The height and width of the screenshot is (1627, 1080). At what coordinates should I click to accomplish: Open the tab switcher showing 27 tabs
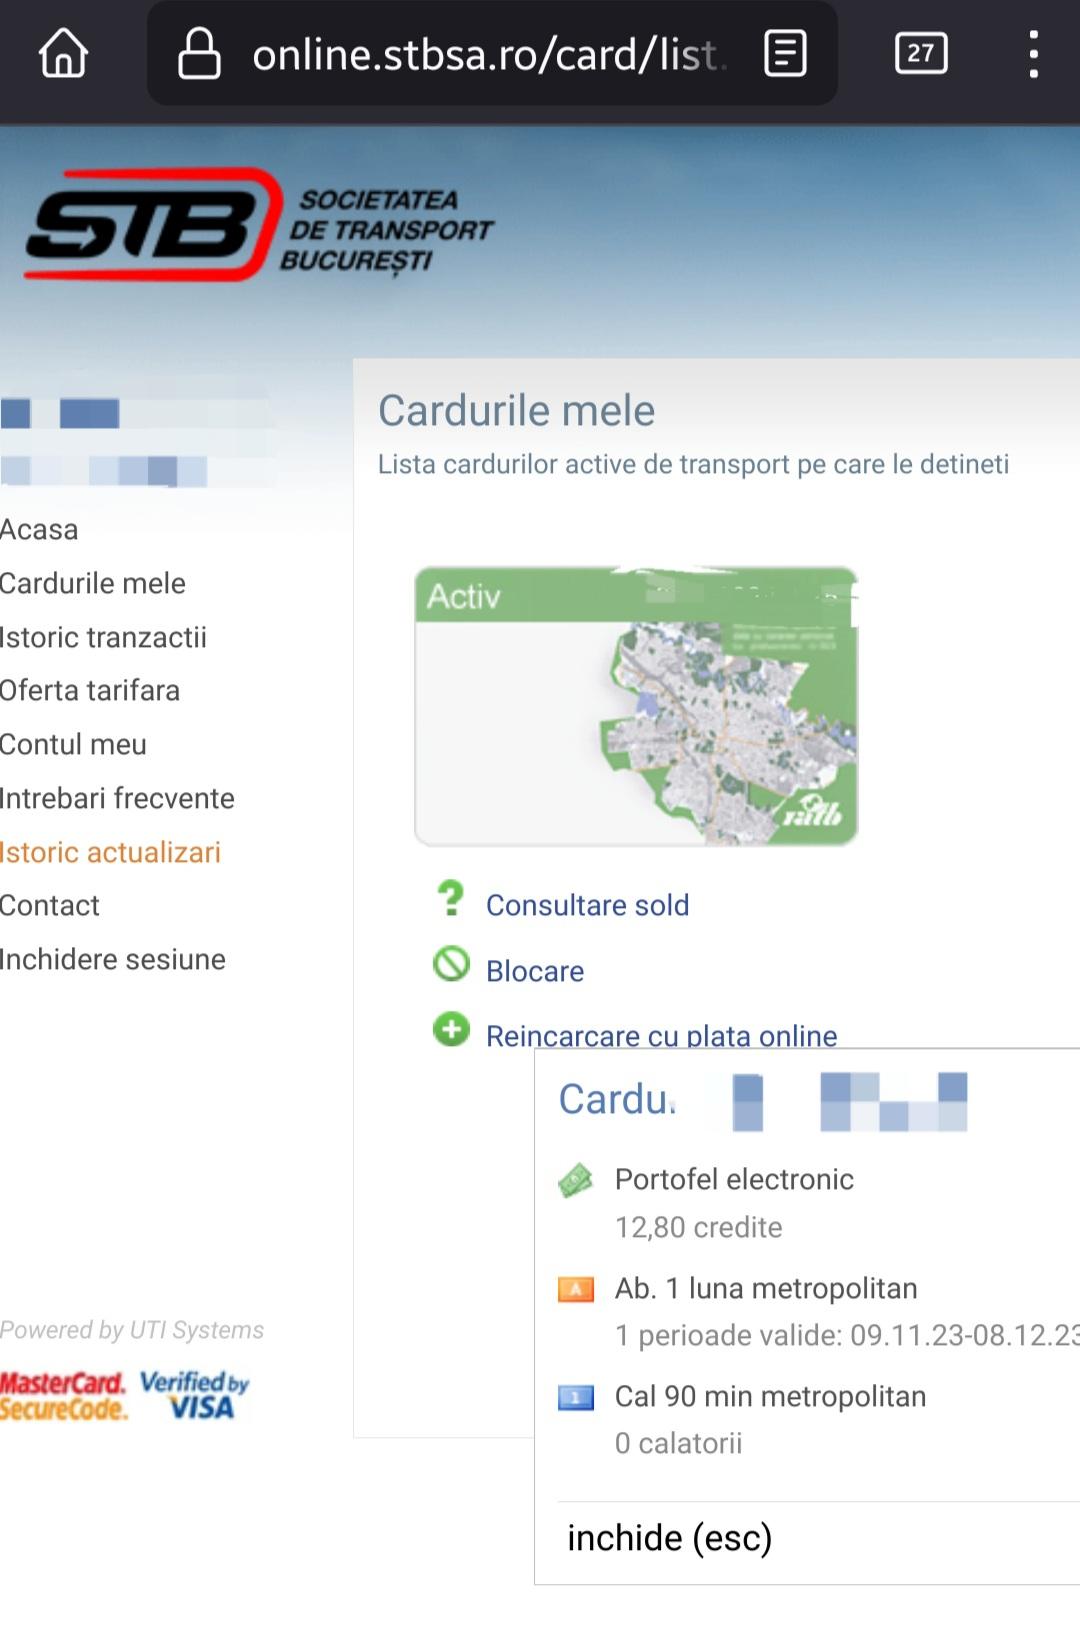920,53
